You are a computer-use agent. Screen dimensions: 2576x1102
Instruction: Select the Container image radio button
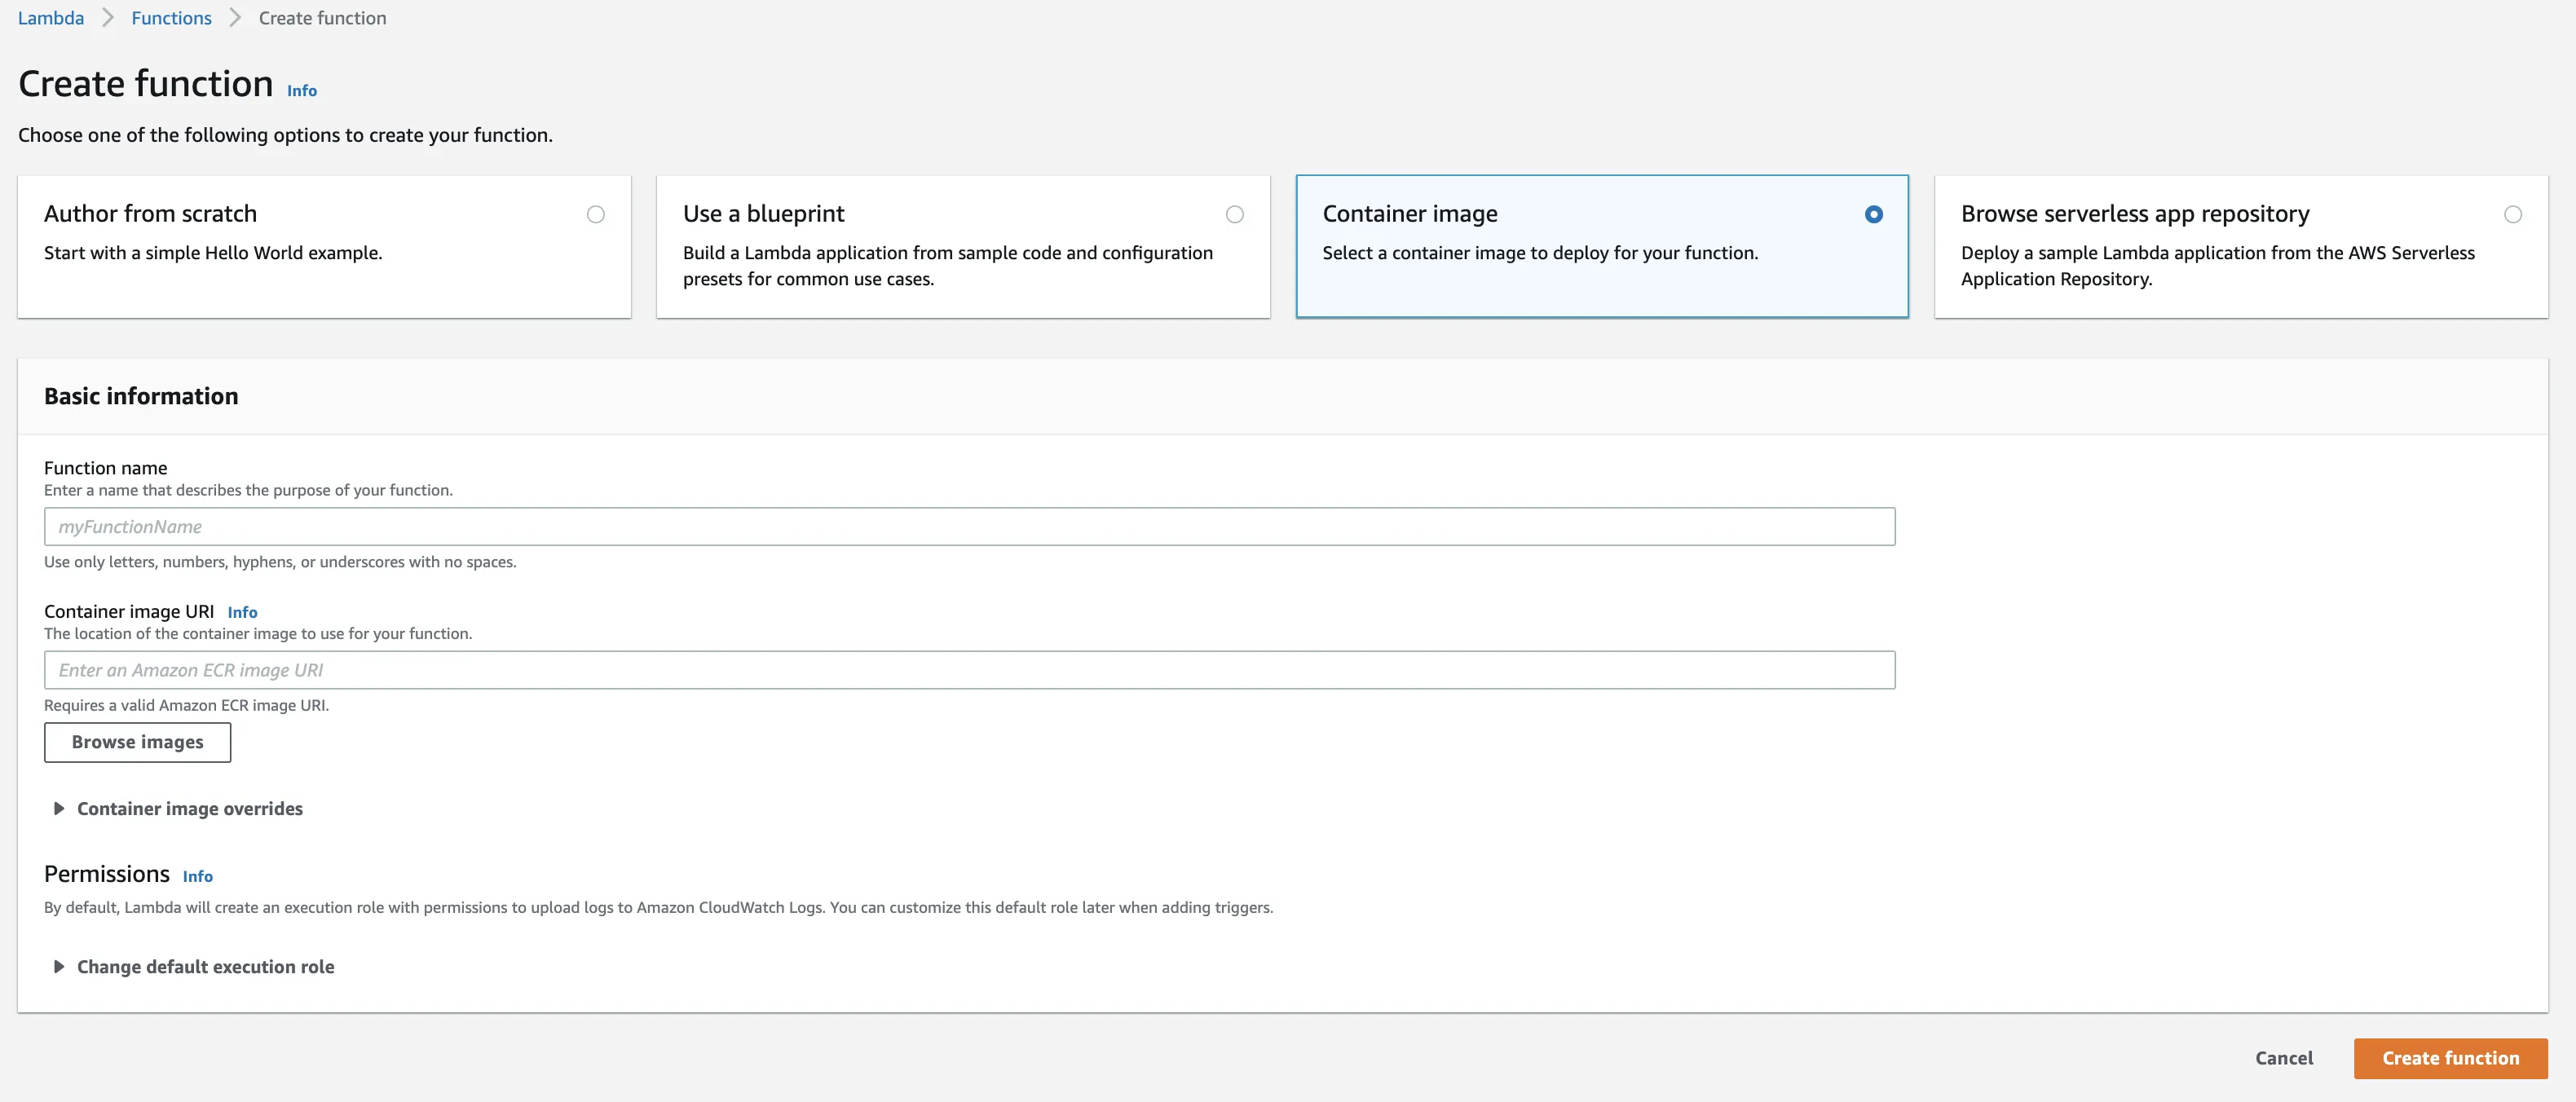pos(1874,214)
